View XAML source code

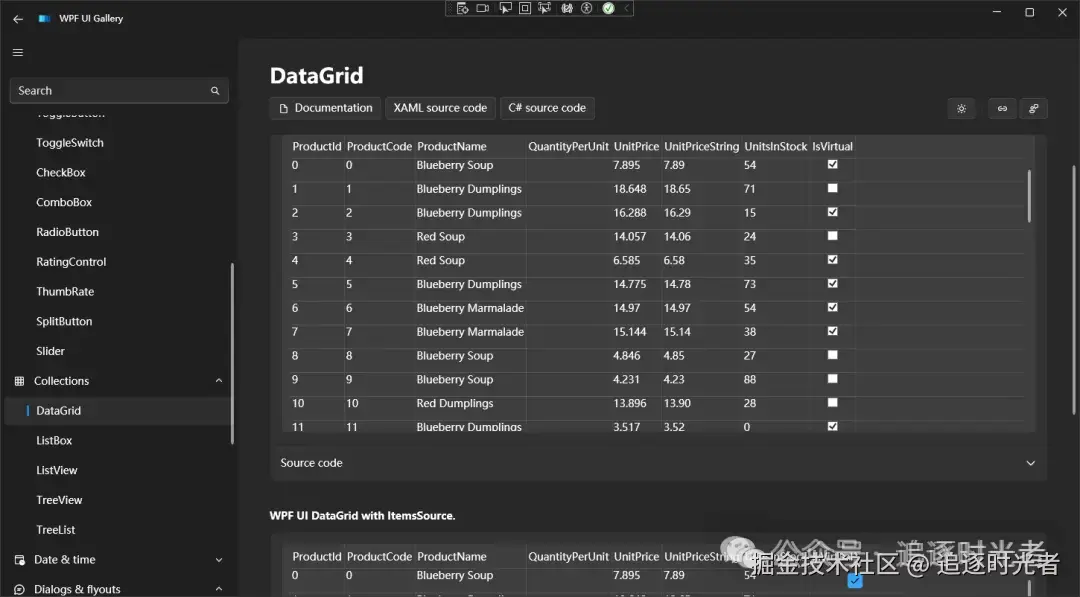(x=440, y=108)
